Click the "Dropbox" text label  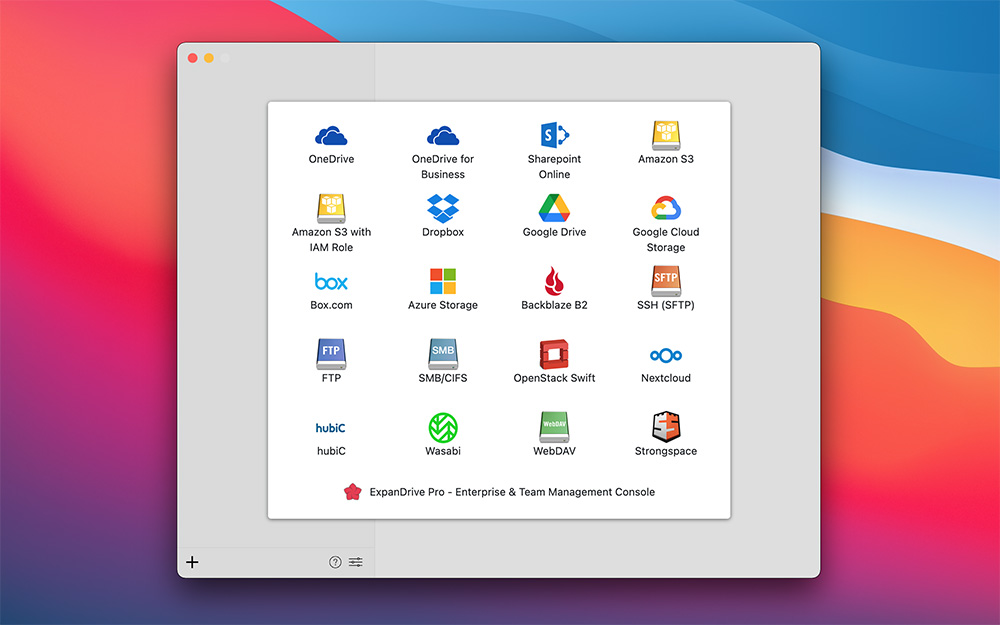click(443, 232)
